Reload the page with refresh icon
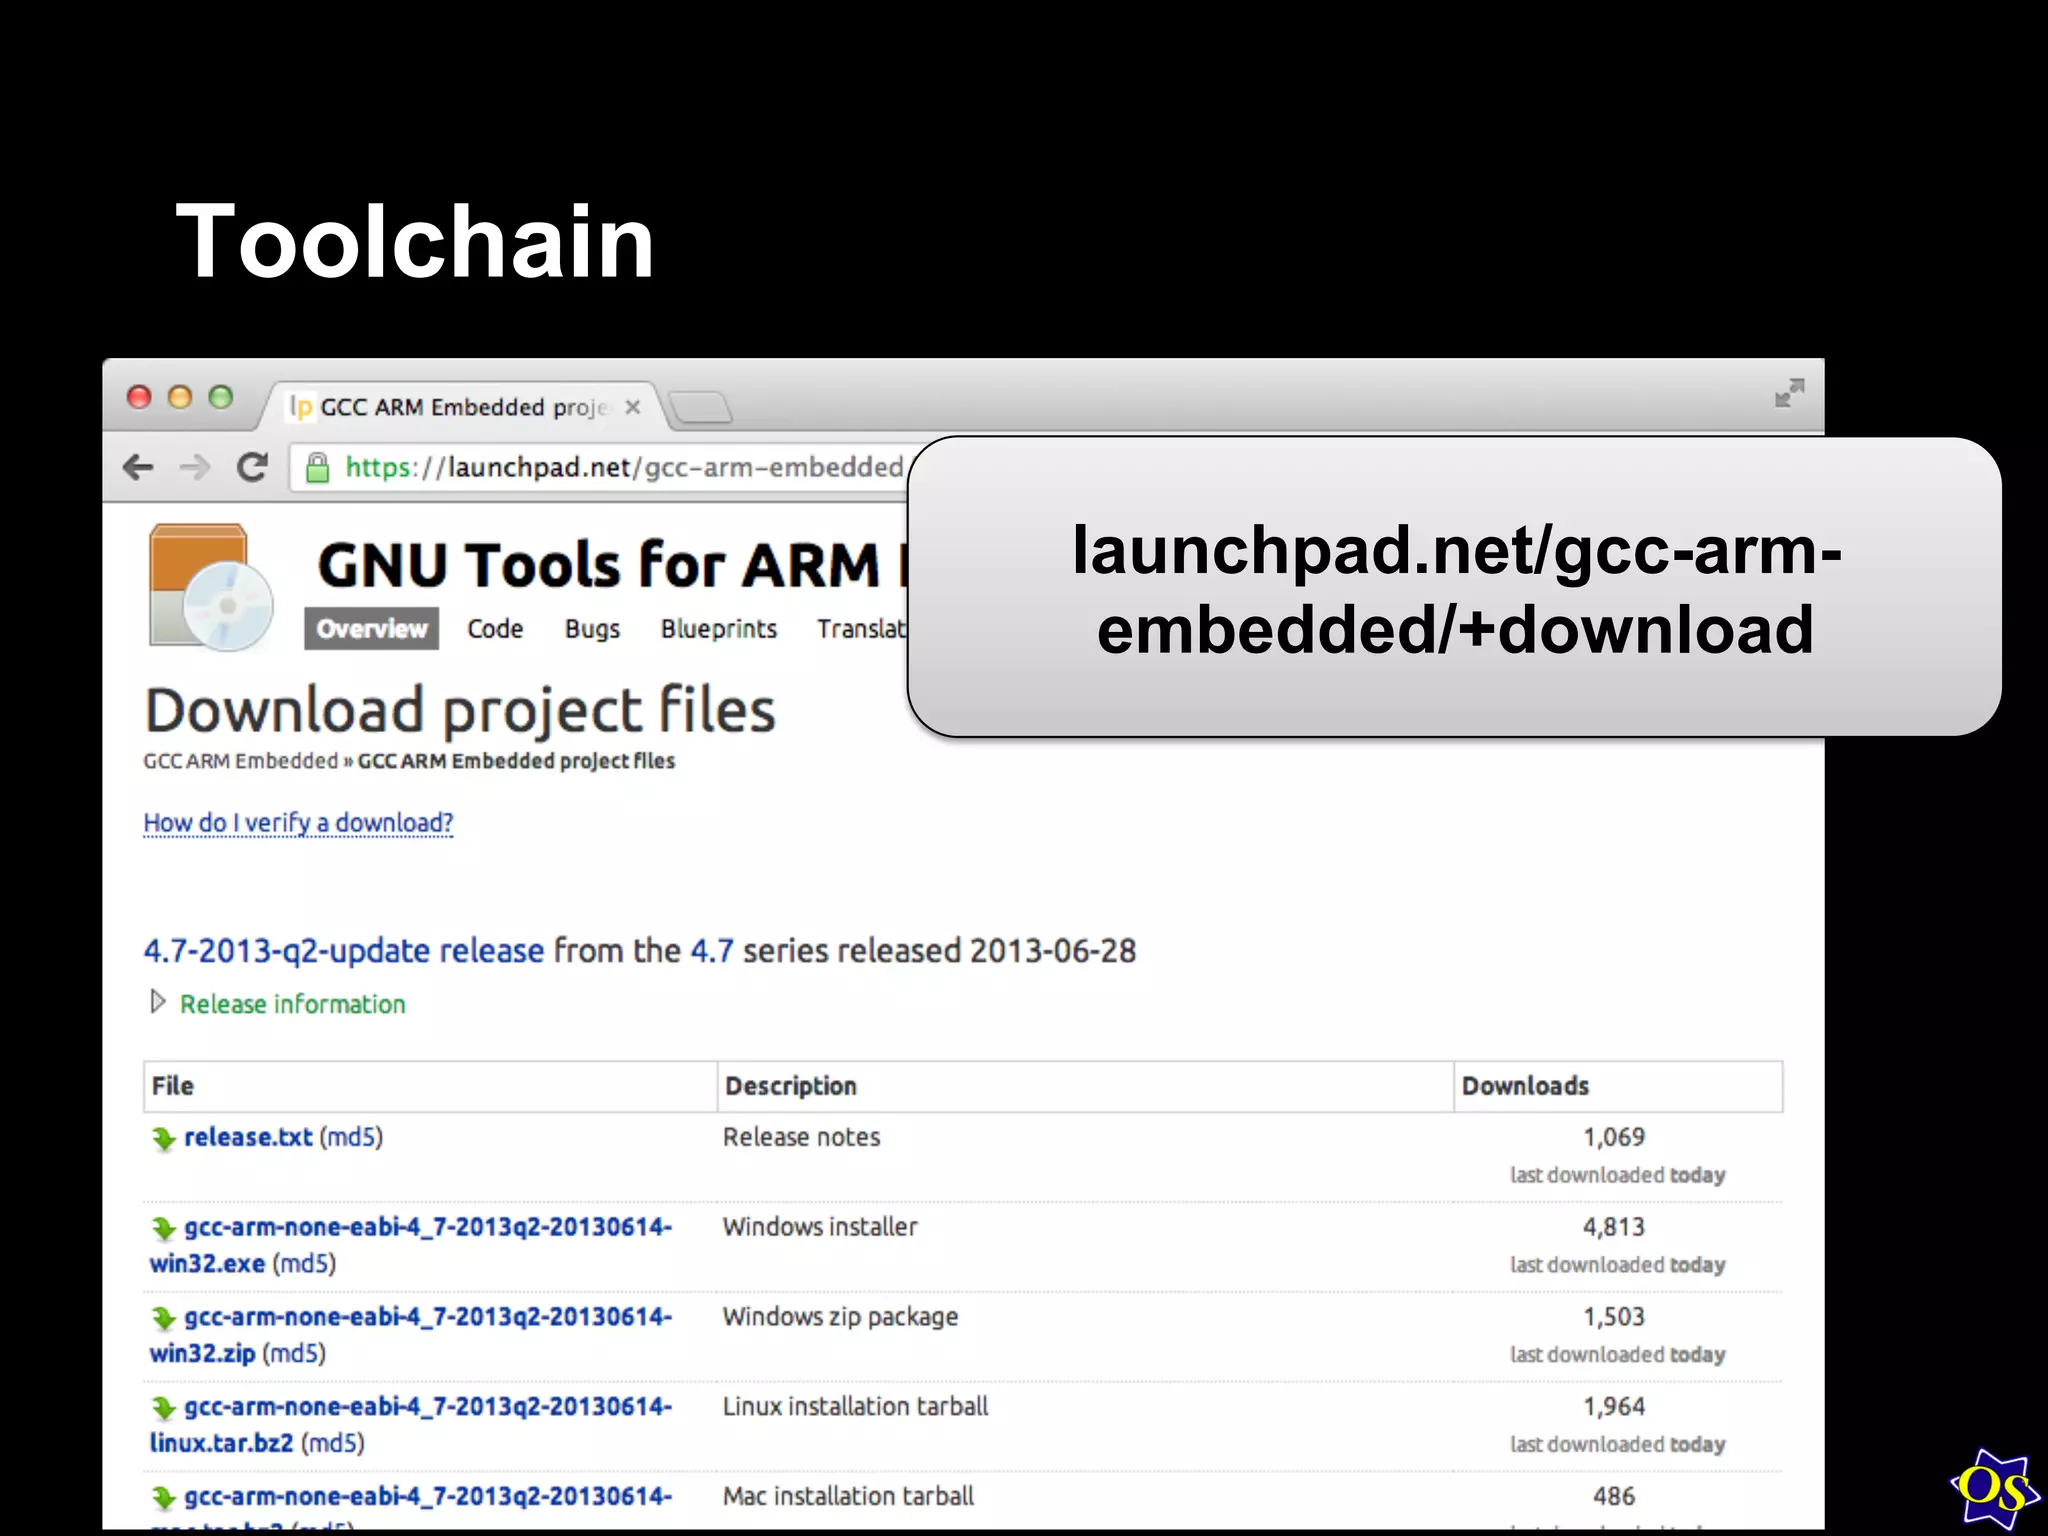This screenshot has width=2048, height=1536. tap(252, 467)
